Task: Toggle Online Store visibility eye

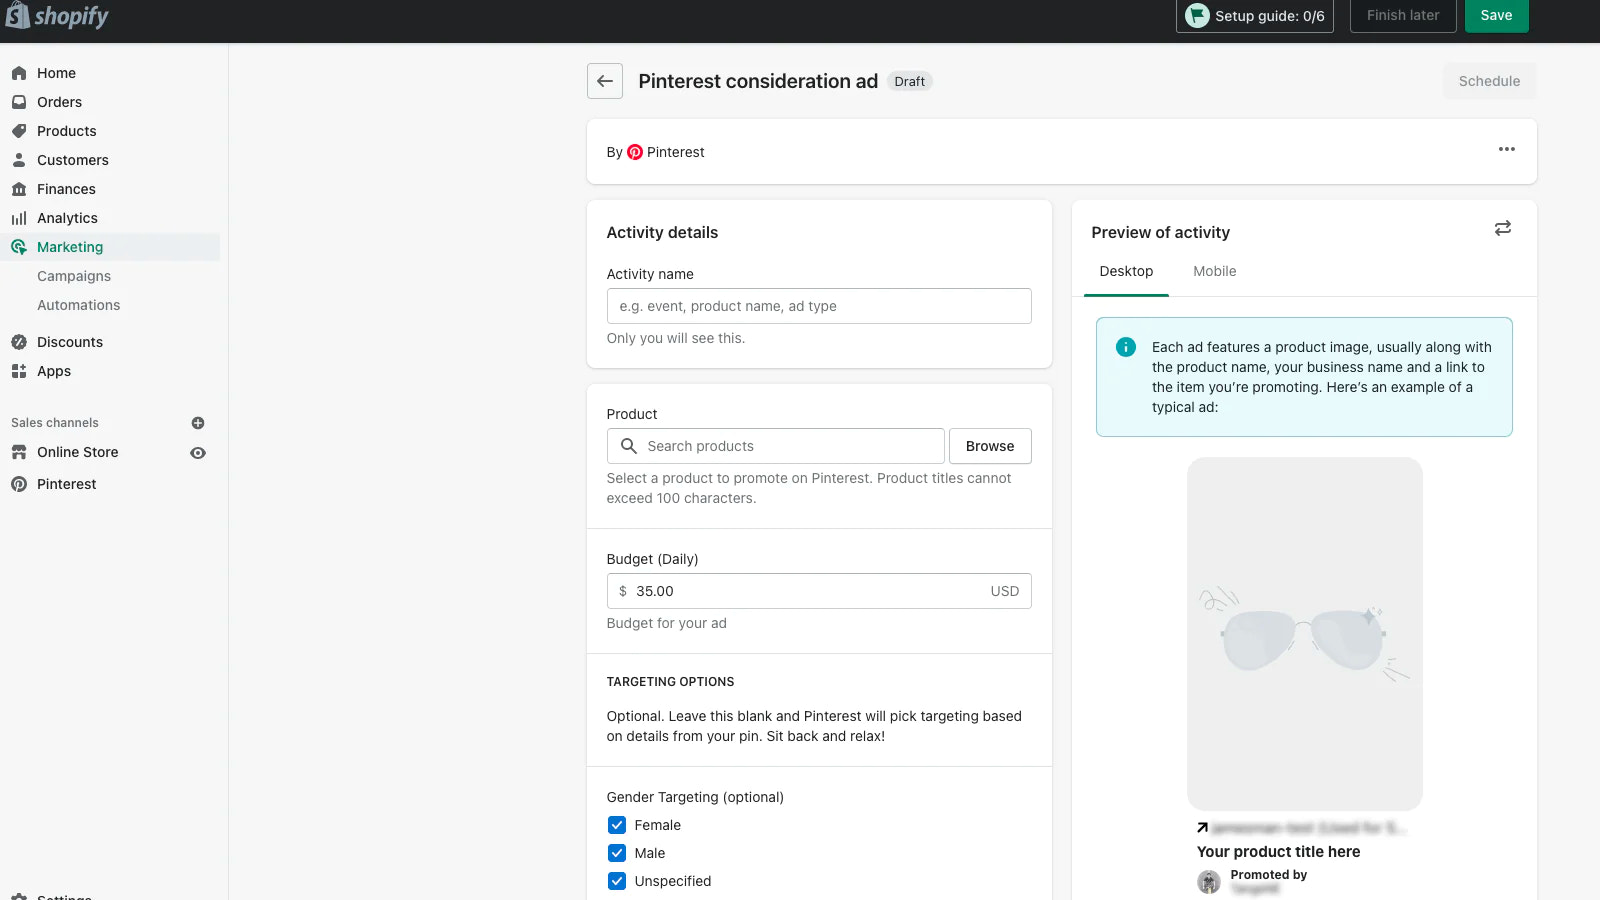Action: (197, 452)
